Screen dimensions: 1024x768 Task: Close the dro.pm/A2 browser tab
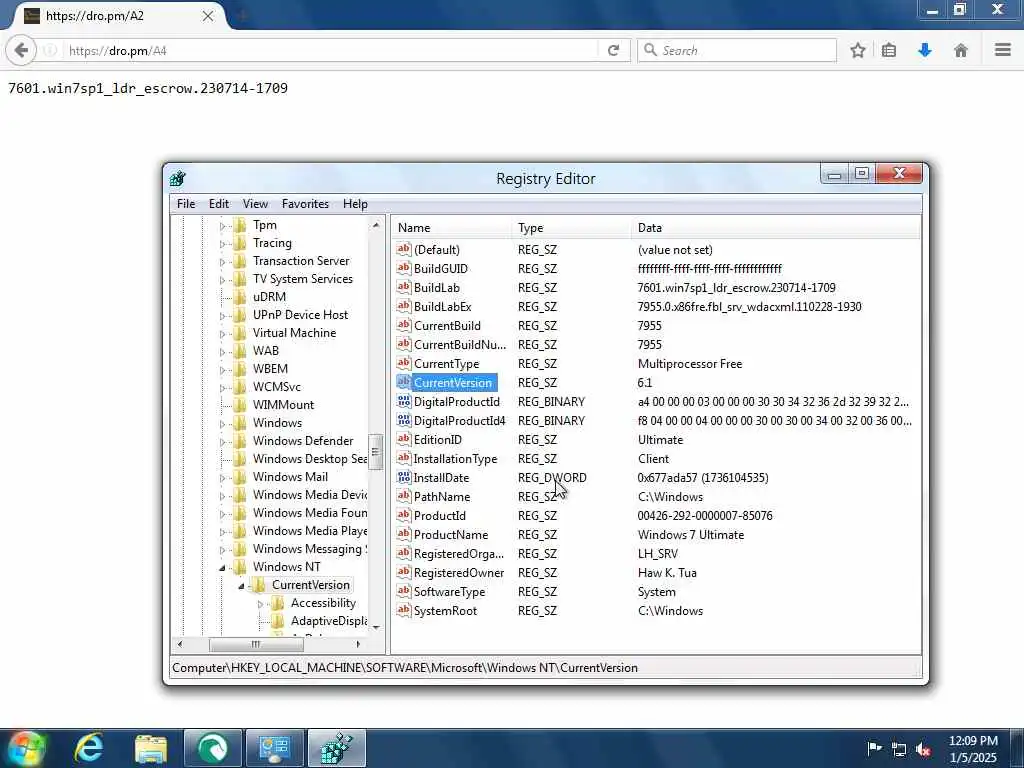point(208,16)
